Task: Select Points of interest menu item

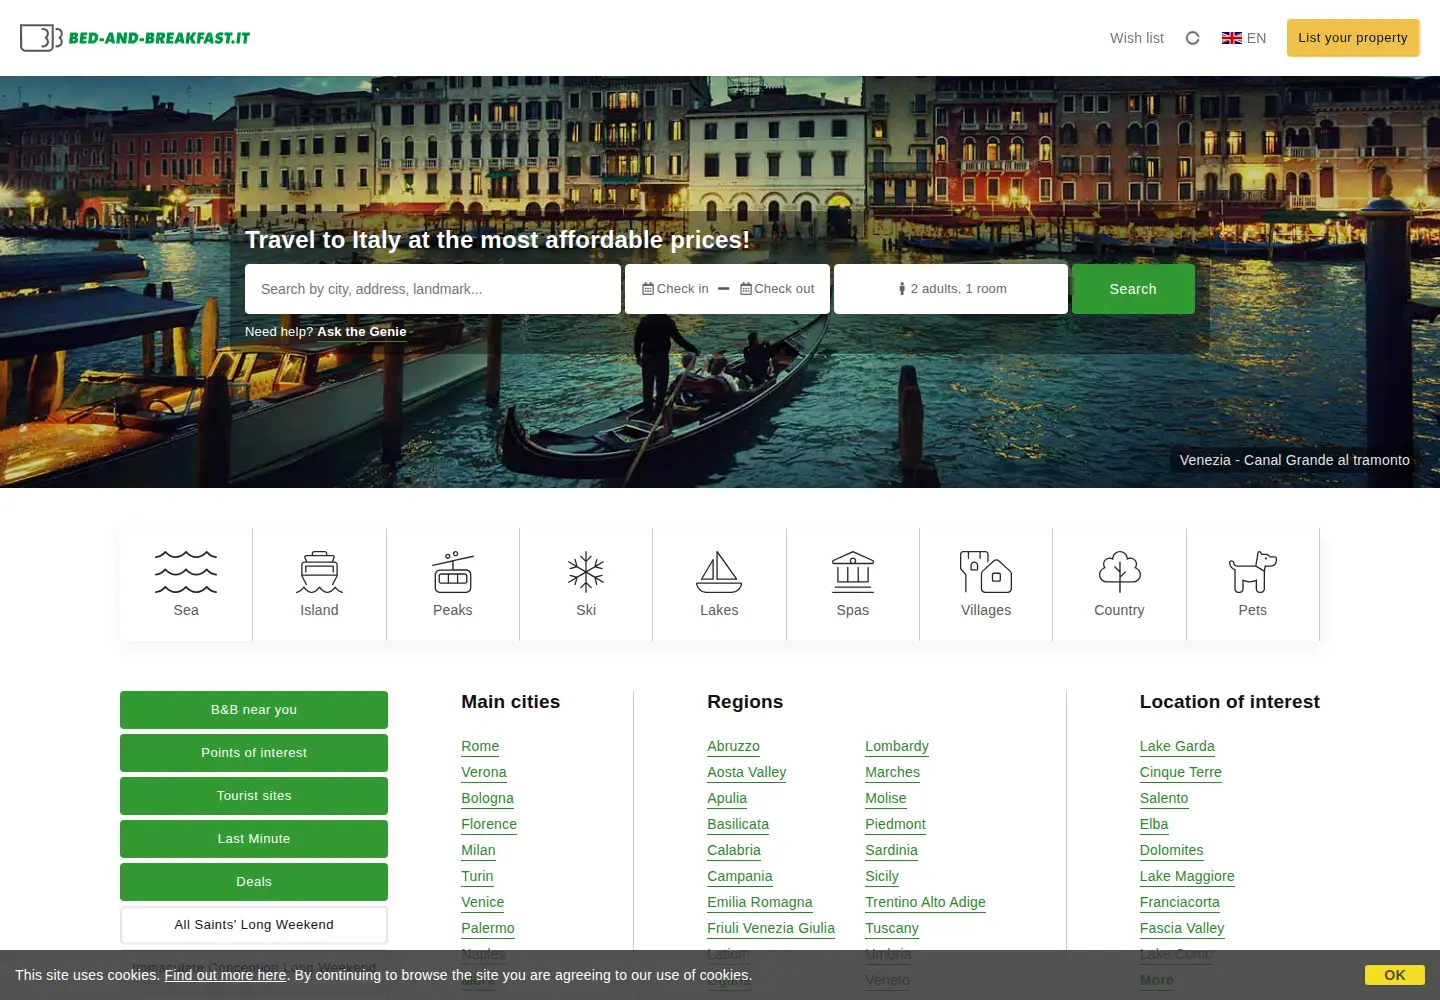Action: coord(254,753)
